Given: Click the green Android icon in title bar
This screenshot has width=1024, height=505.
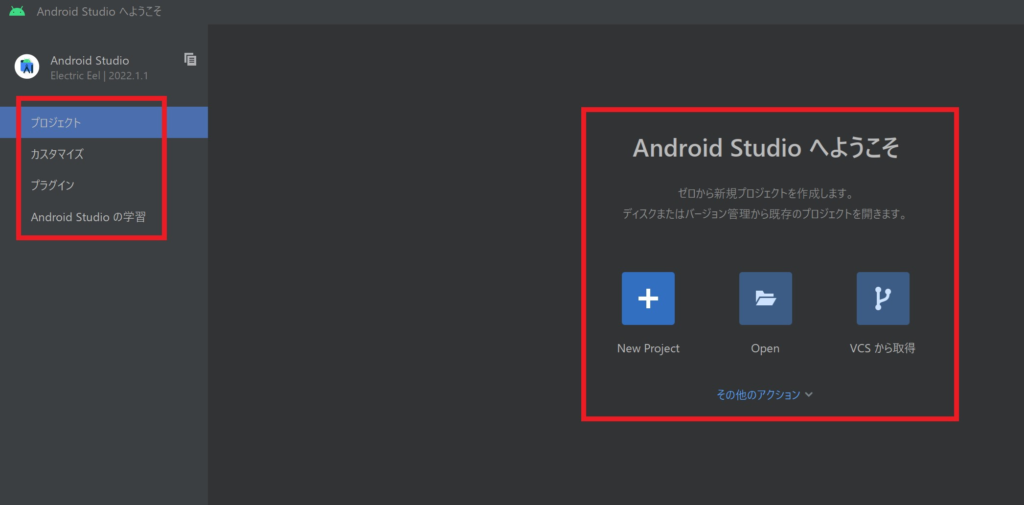Looking at the screenshot, I should click(17, 11).
